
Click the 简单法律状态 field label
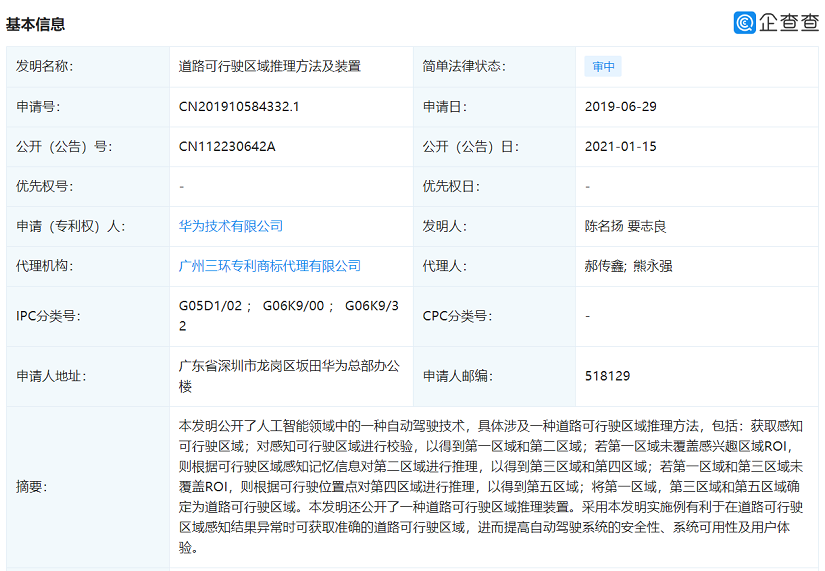point(464,66)
